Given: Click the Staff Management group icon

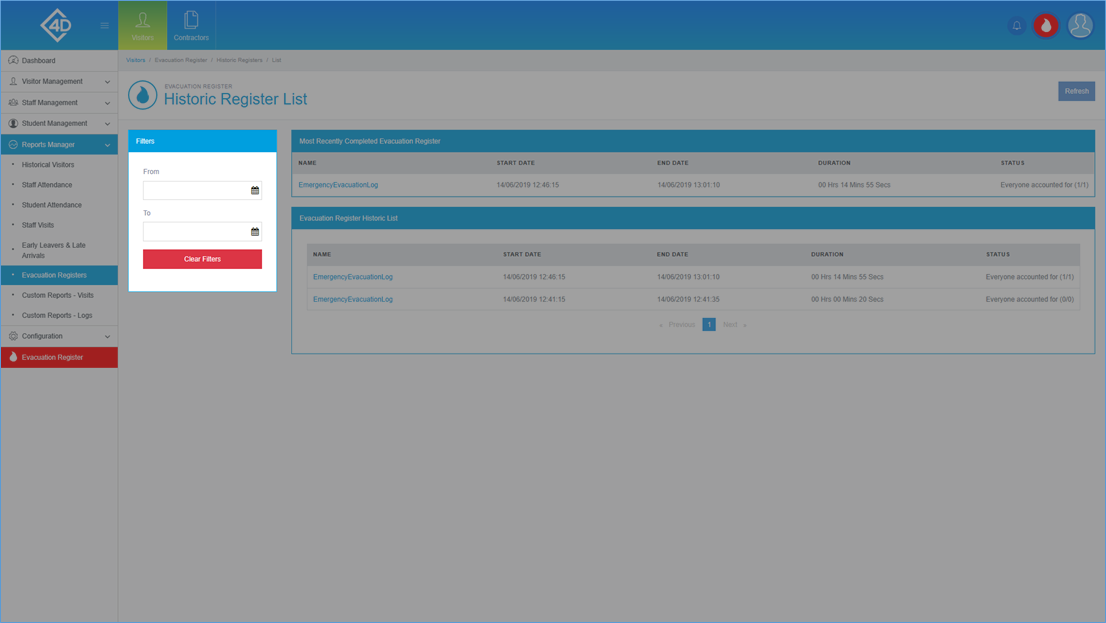Looking at the screenshot, I should pos(13,103).
